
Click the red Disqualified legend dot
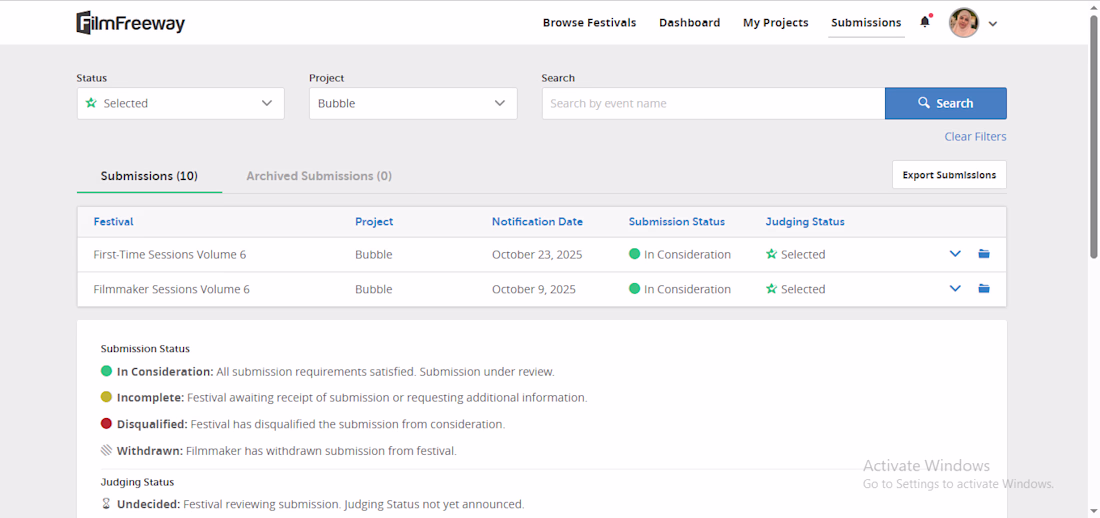click(107, 424)
